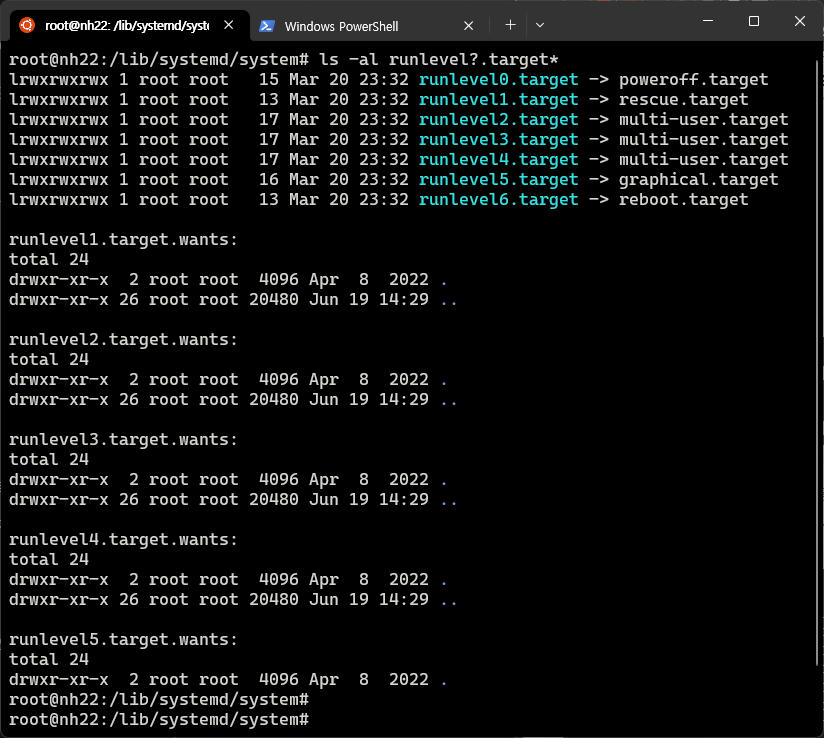Close the Windows PowerShell tab

[x=469, y=25]
